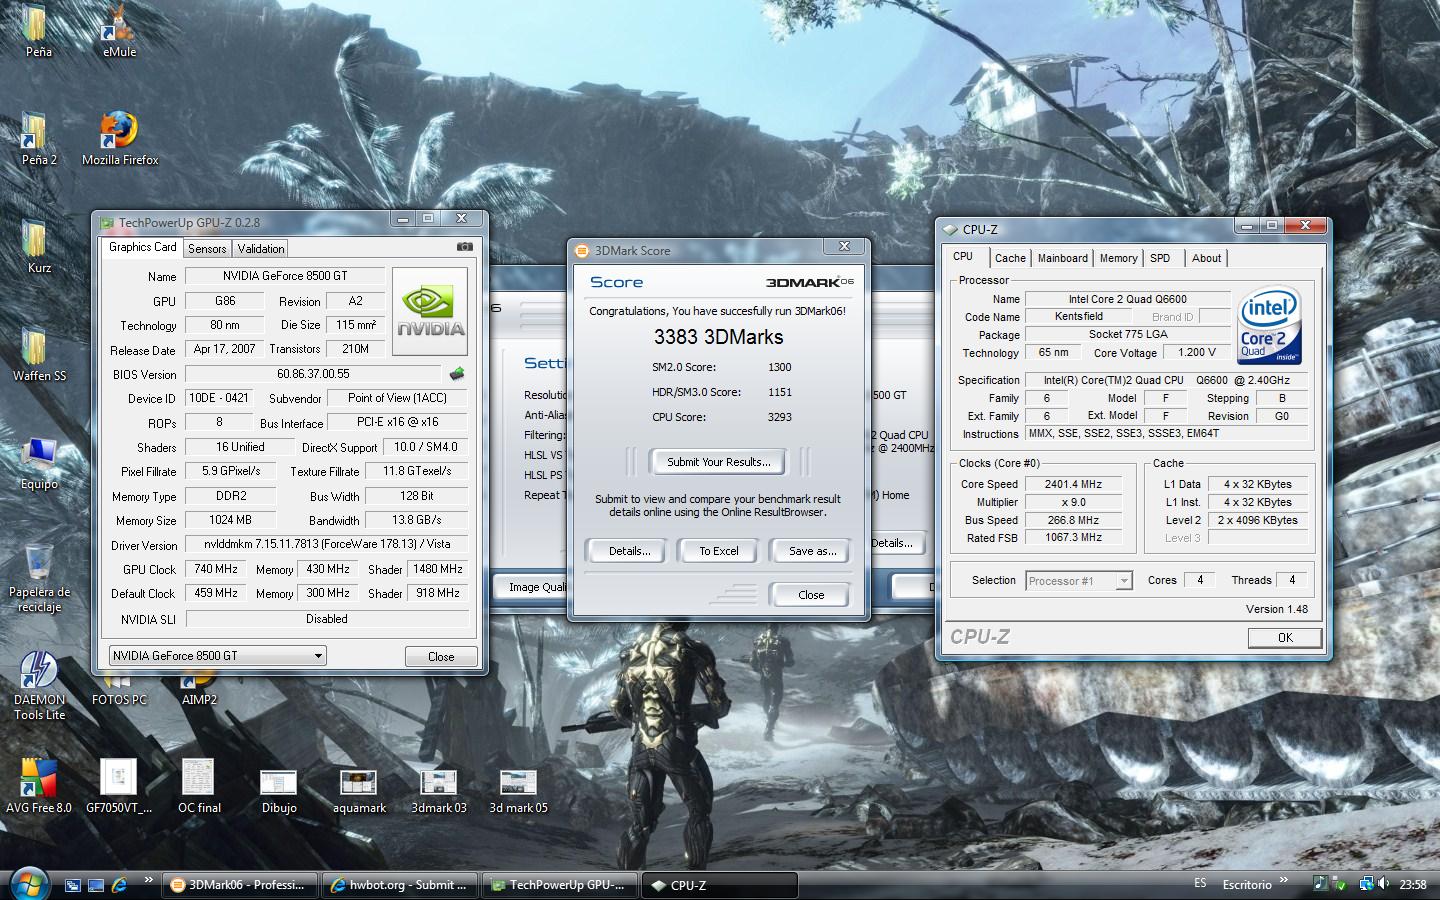
Task: Select the CPU-Z taskbar button
Action: (x=720, y=885)
